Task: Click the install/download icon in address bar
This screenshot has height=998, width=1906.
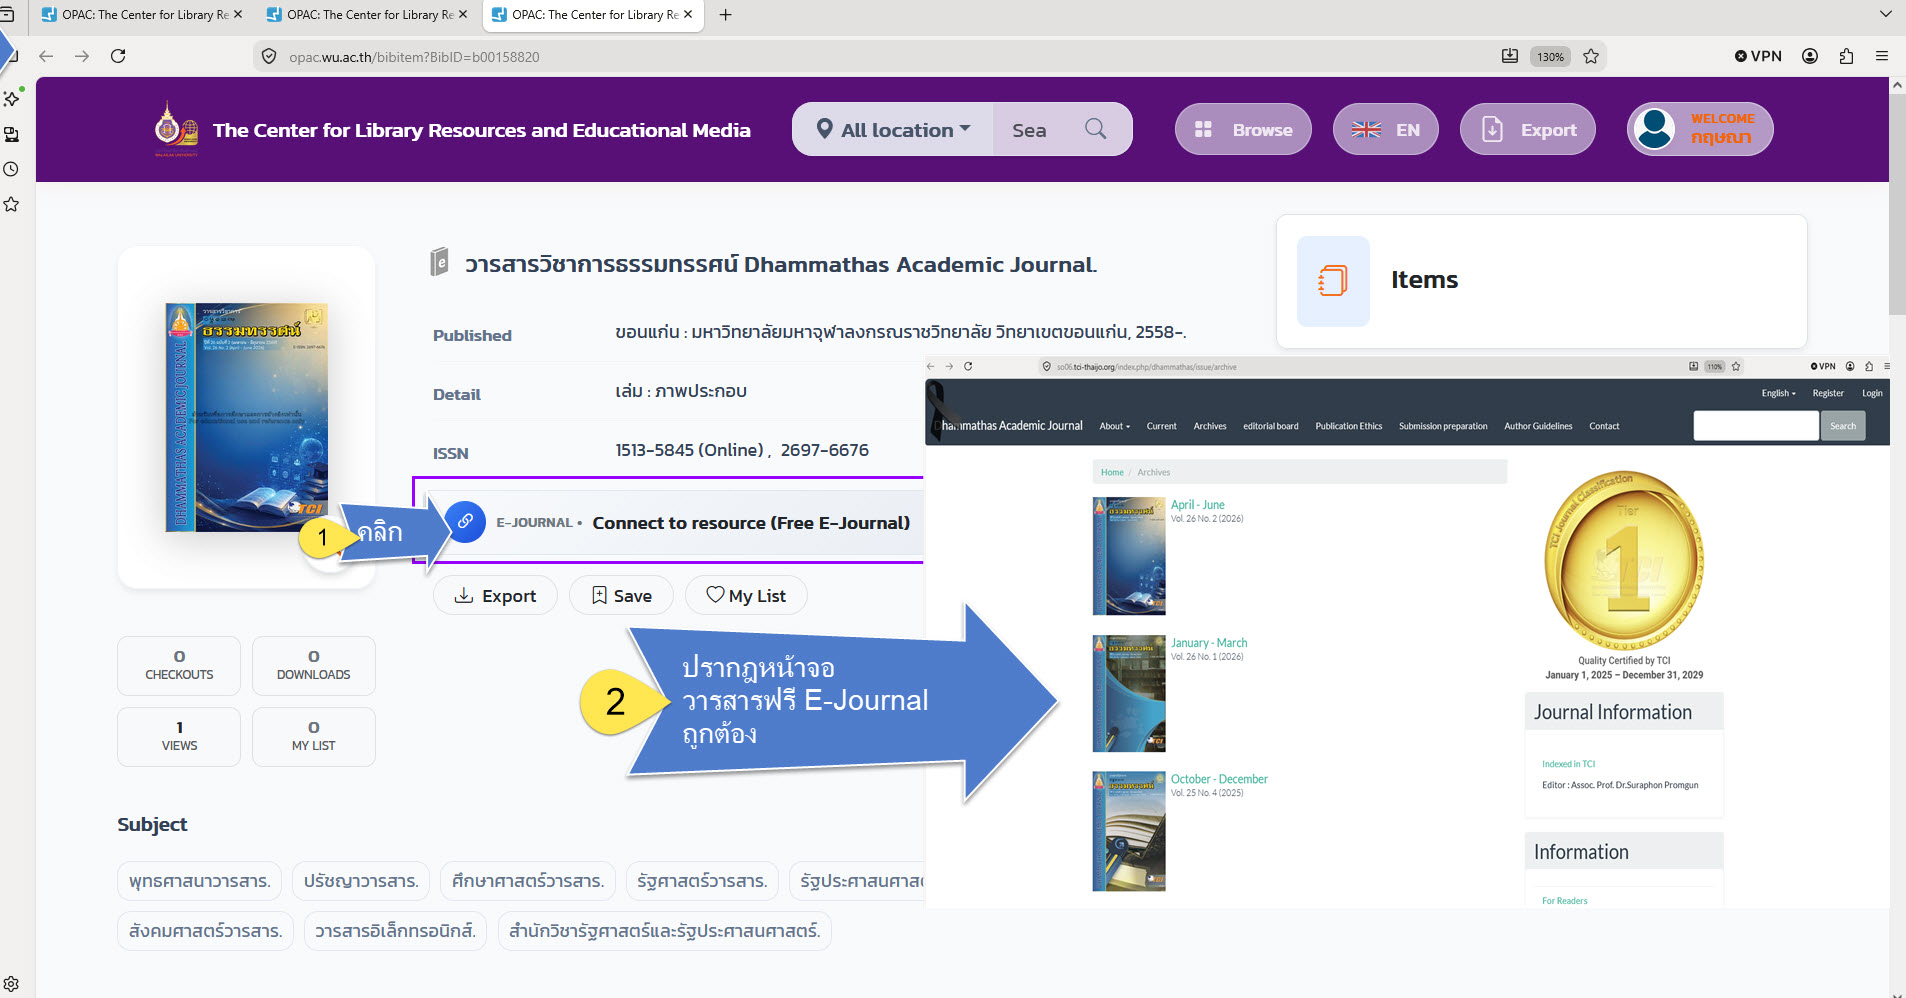Action: [x=1510, y=57]
